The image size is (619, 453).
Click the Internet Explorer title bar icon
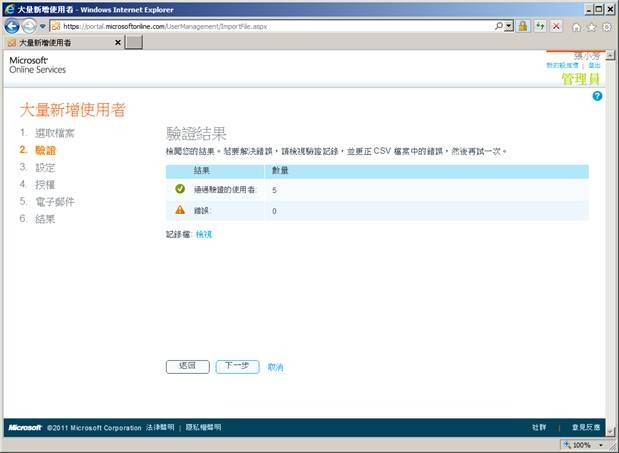[9, 9]
